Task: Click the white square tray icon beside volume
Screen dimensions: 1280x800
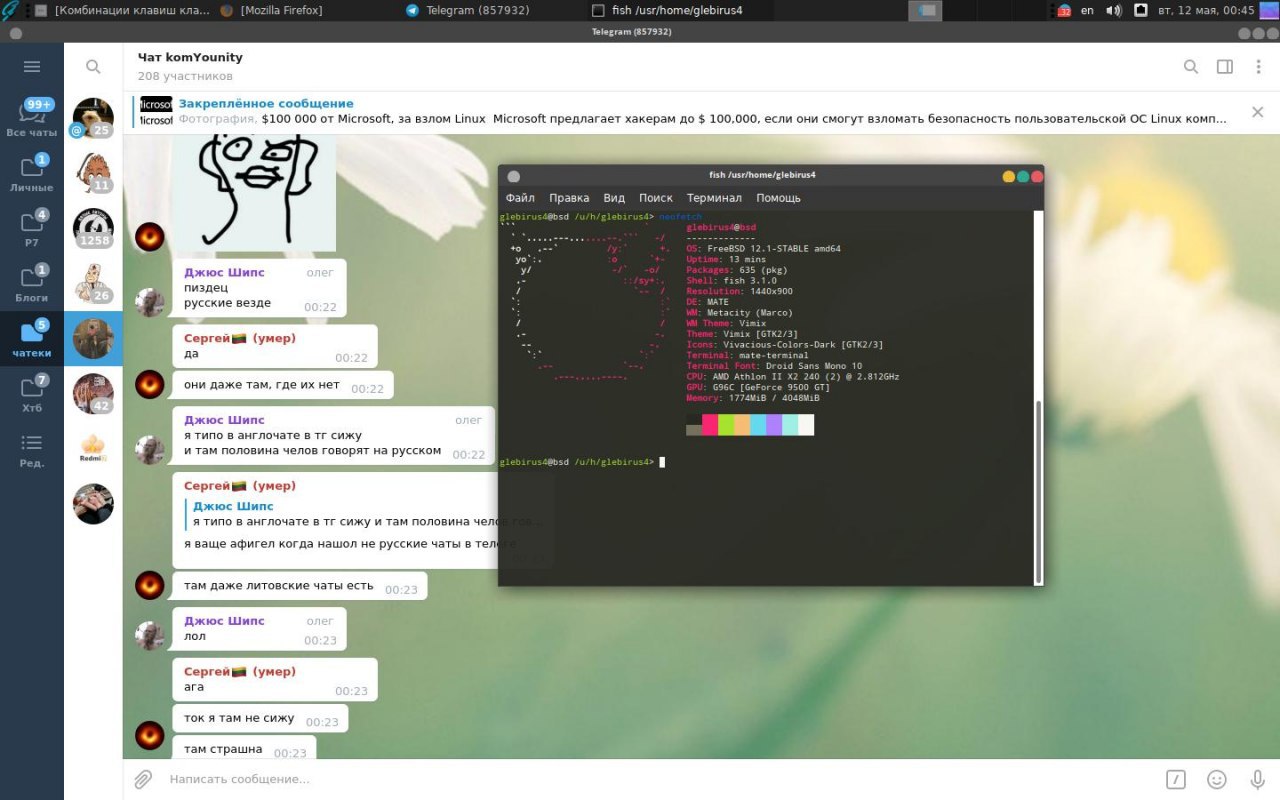Action: (1141, 10)
